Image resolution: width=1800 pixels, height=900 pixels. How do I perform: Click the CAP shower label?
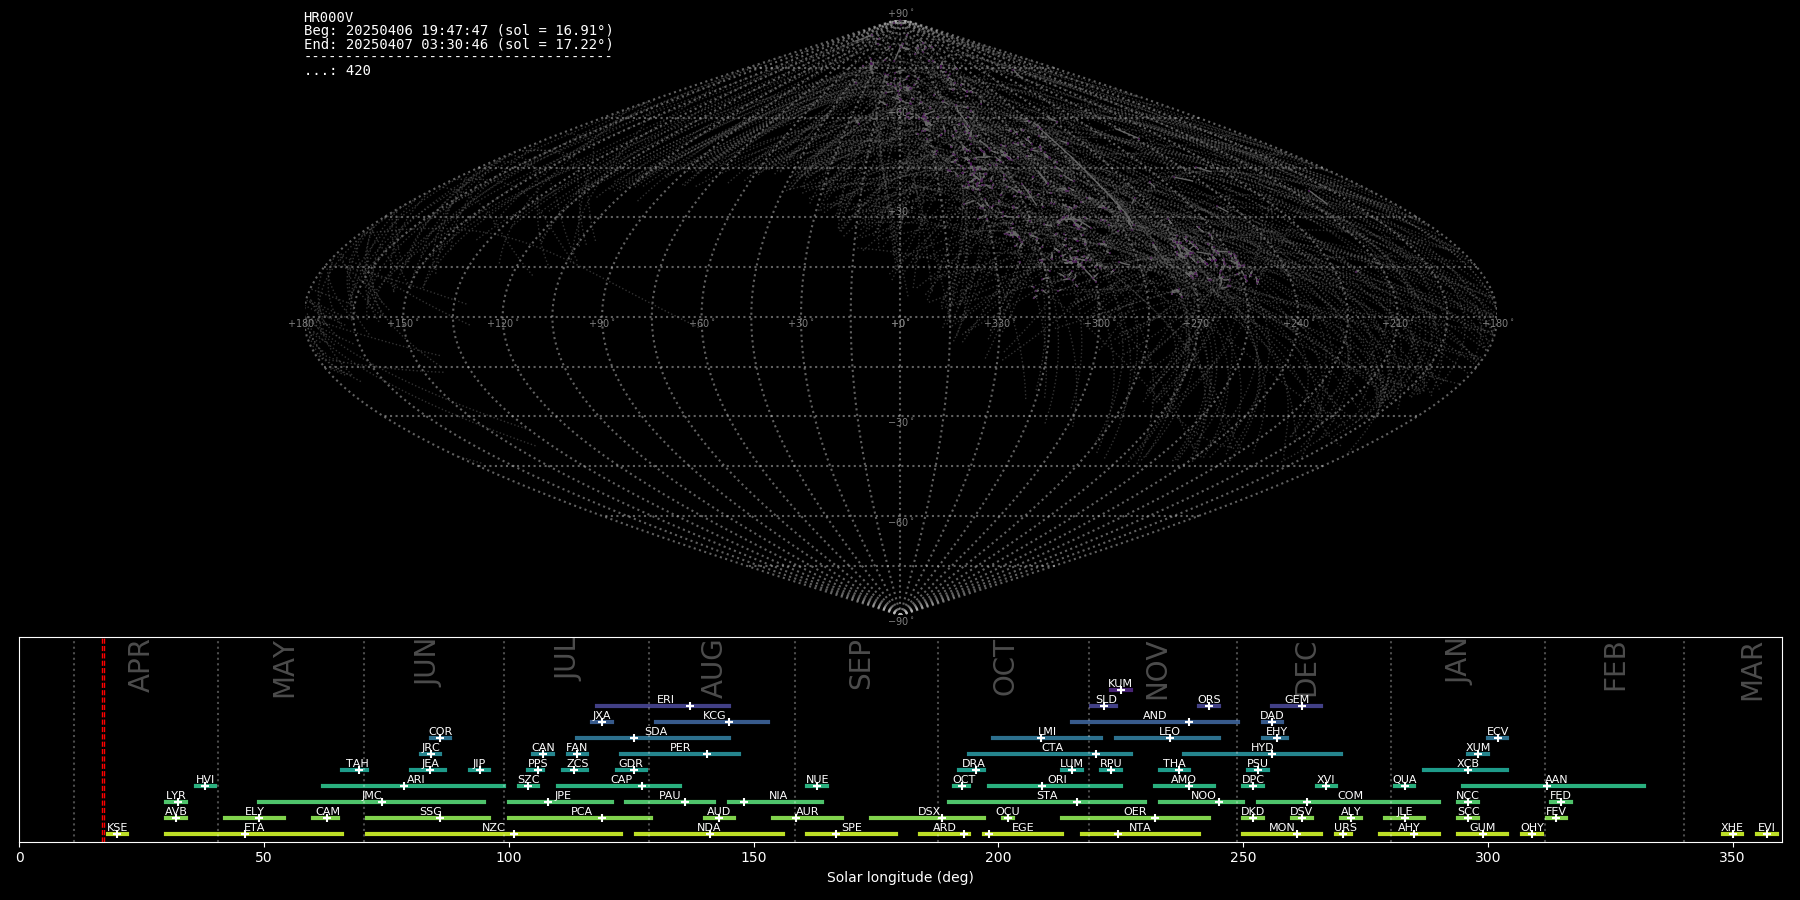pyautogui.click(x=621, y=780)
